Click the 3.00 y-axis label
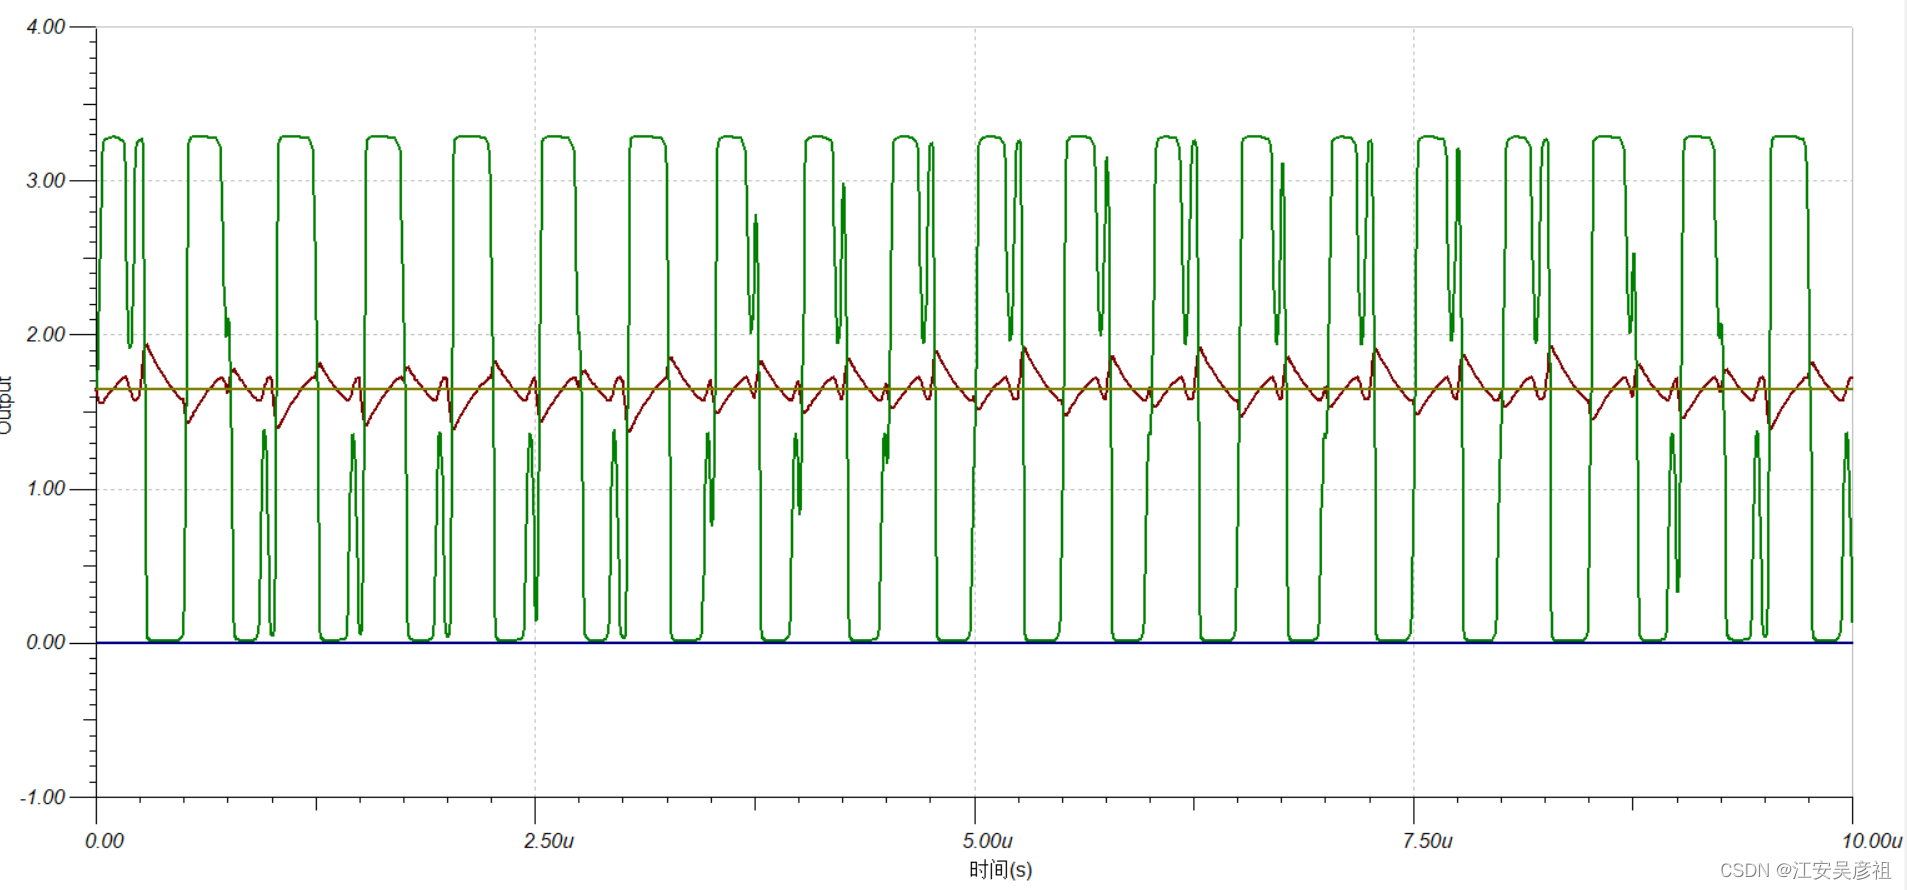1907x890 pixels. tap(46, 181)
